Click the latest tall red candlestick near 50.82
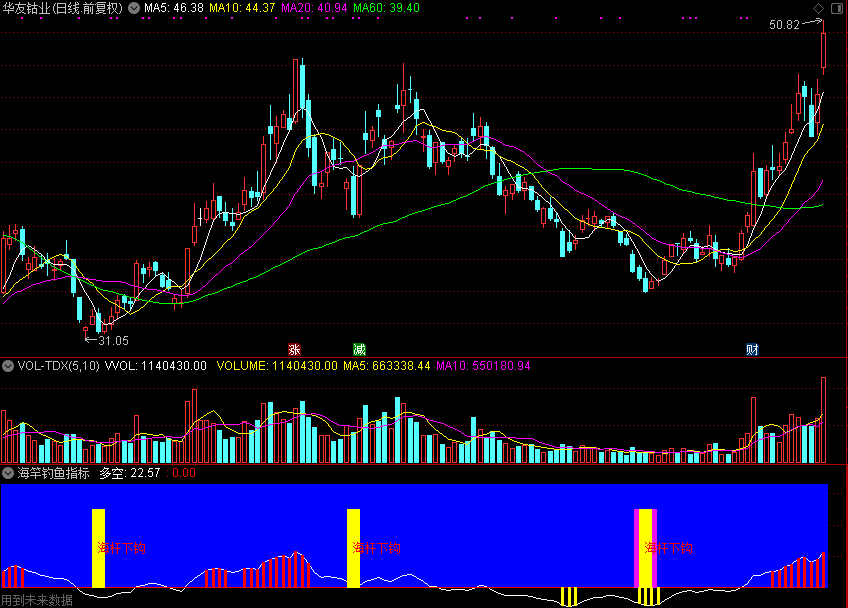 pyautogui.click(x=824, y=49)
